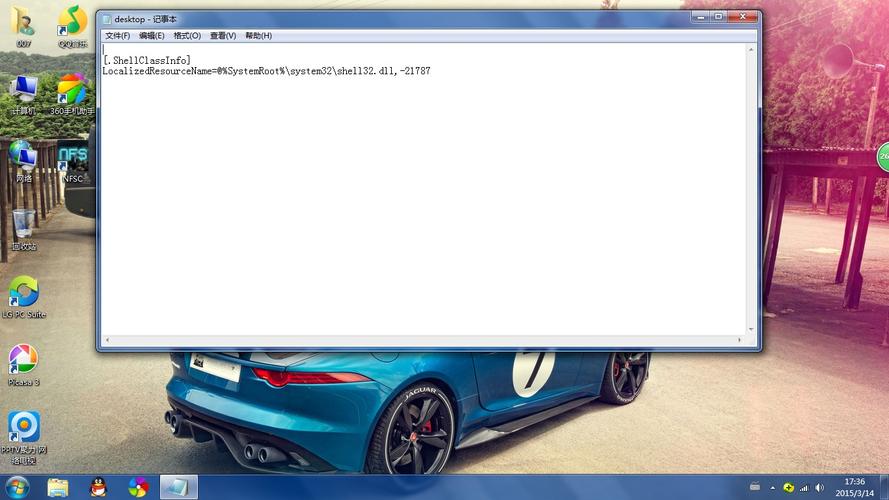Click inside the Notepad text area

pyautogui.click(x=420, y=200)
